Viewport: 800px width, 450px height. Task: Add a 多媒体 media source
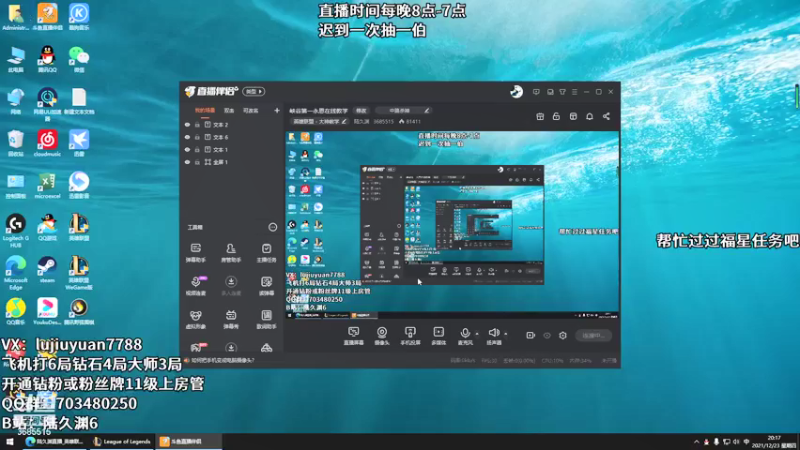pyautogui.click(x=438, y=336)
